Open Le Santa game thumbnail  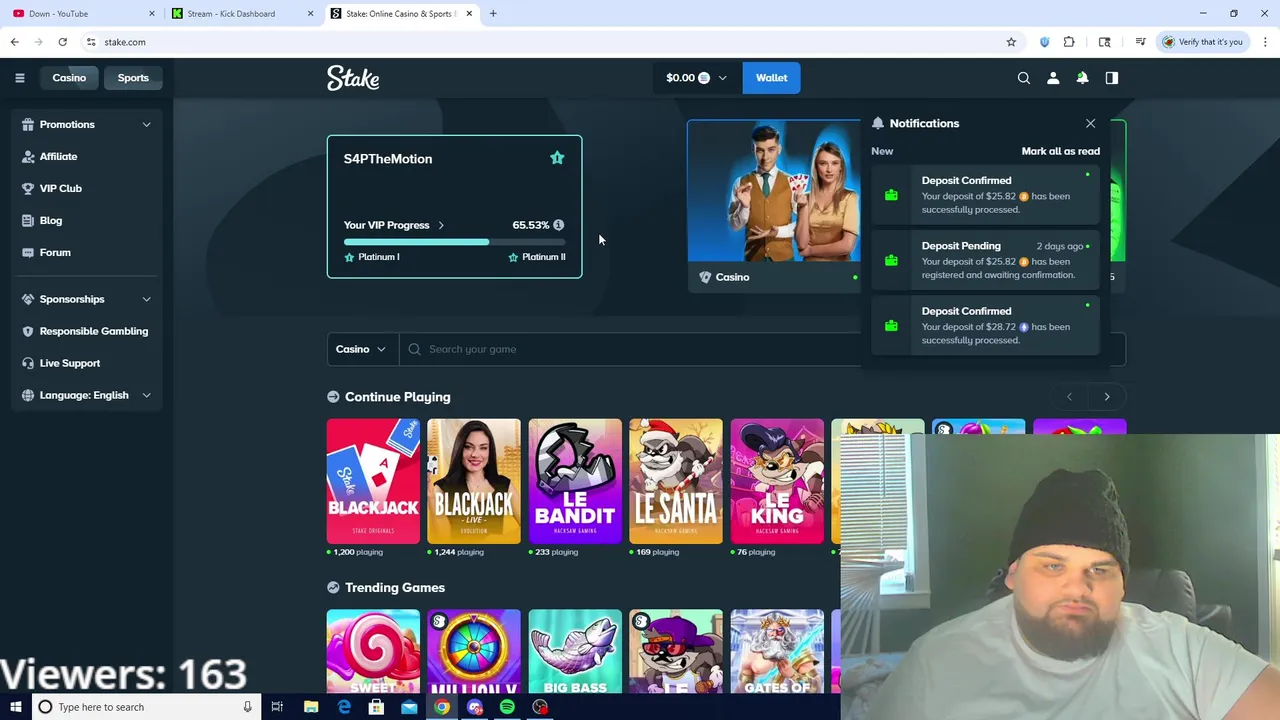(676, 481)
